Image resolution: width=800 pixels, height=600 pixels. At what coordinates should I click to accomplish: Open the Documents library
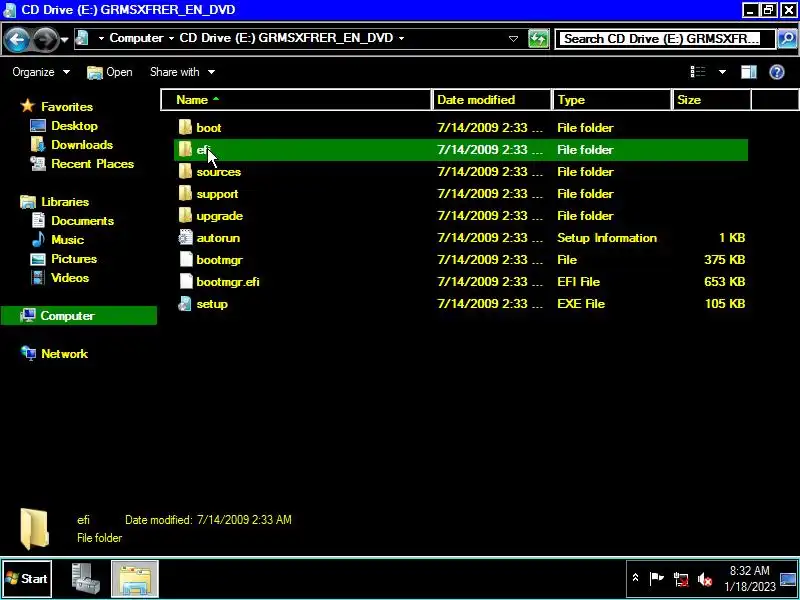click(x=82, y=221)
